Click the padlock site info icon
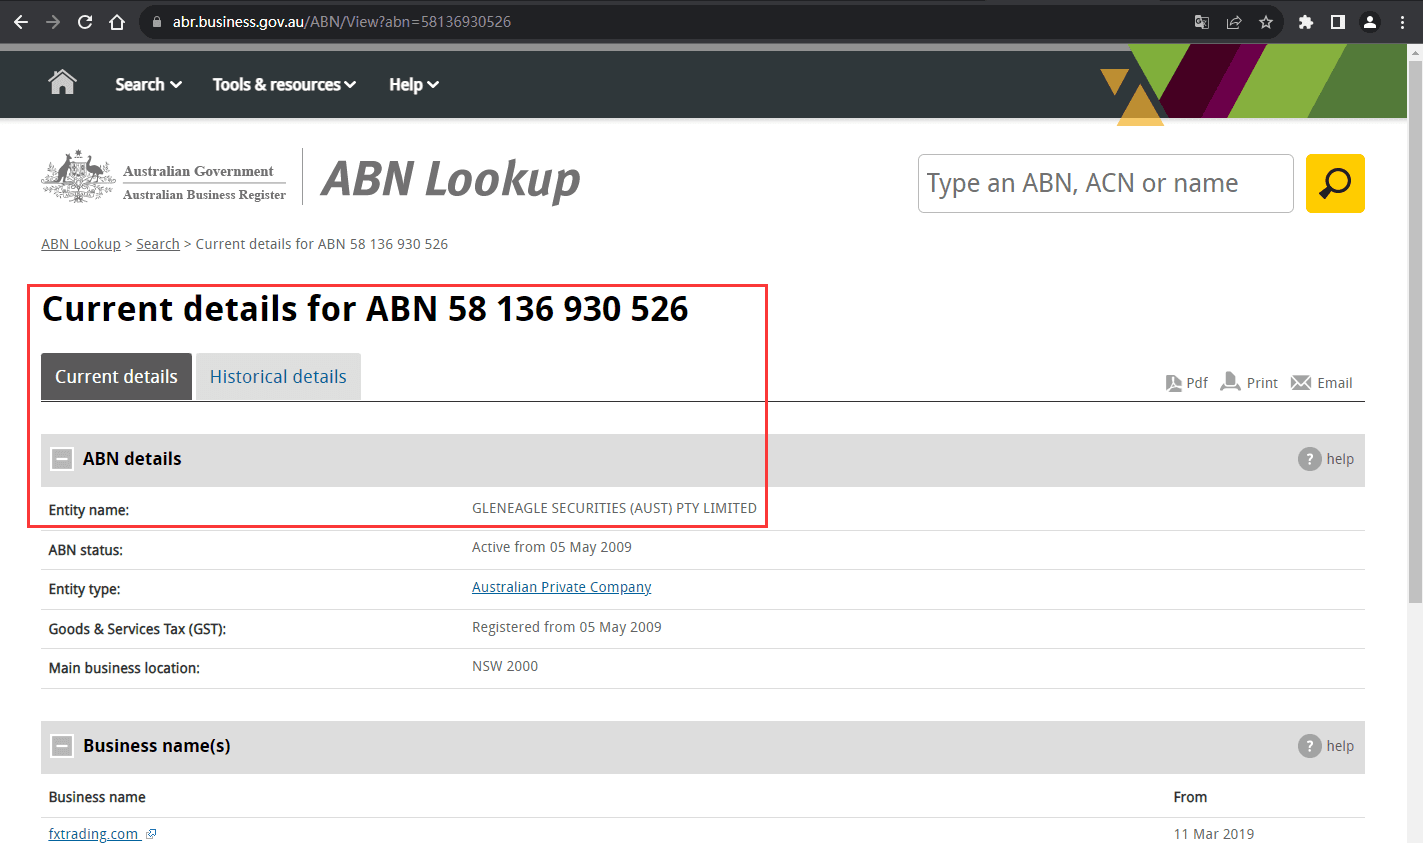This screenshot has width=1423, height=843. click(x=155, y=22)
